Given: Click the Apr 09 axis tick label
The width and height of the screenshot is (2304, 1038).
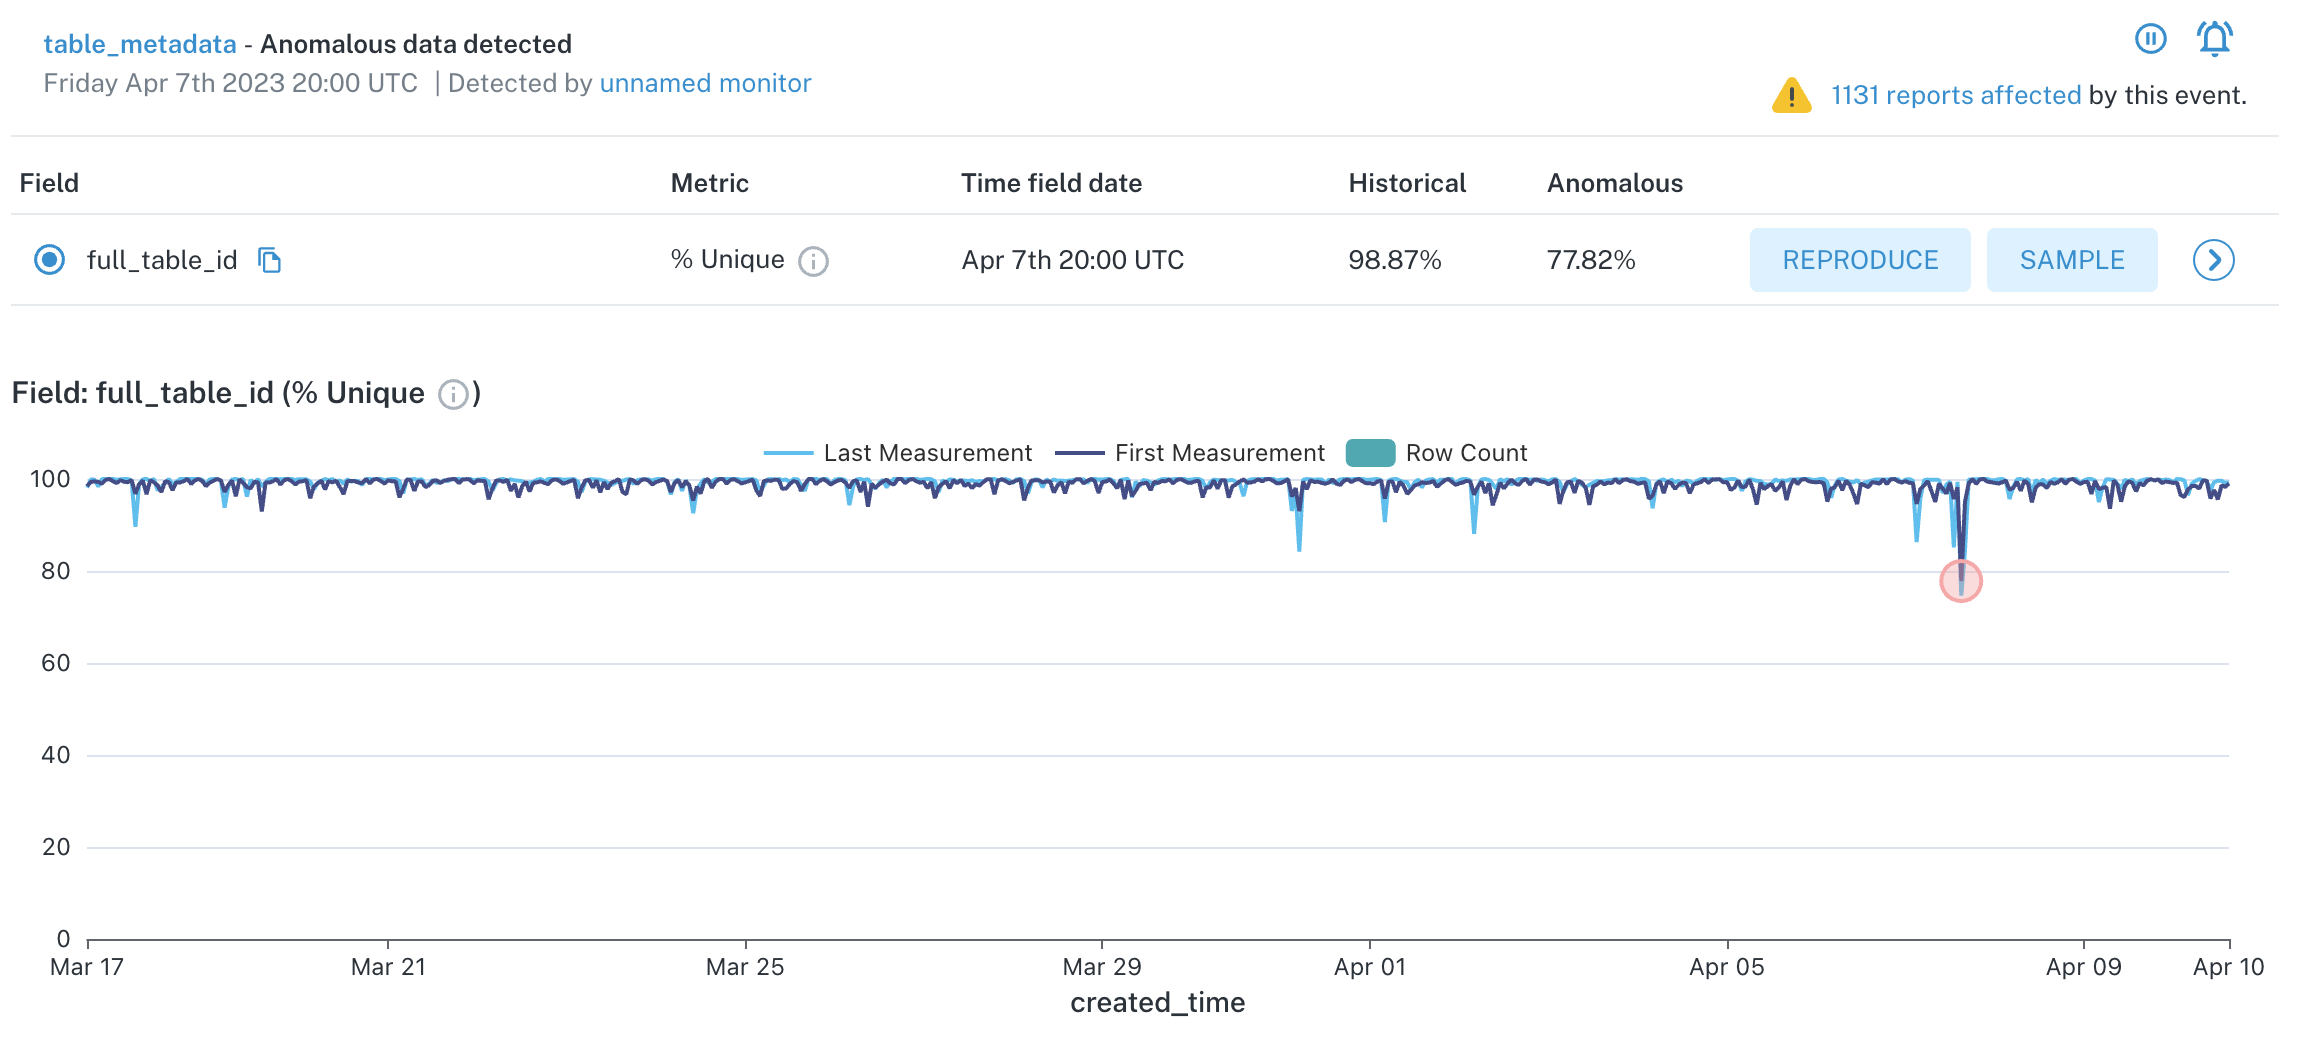Looking at the screenshot, I should pyautogui.click(x=2084, y=967).
